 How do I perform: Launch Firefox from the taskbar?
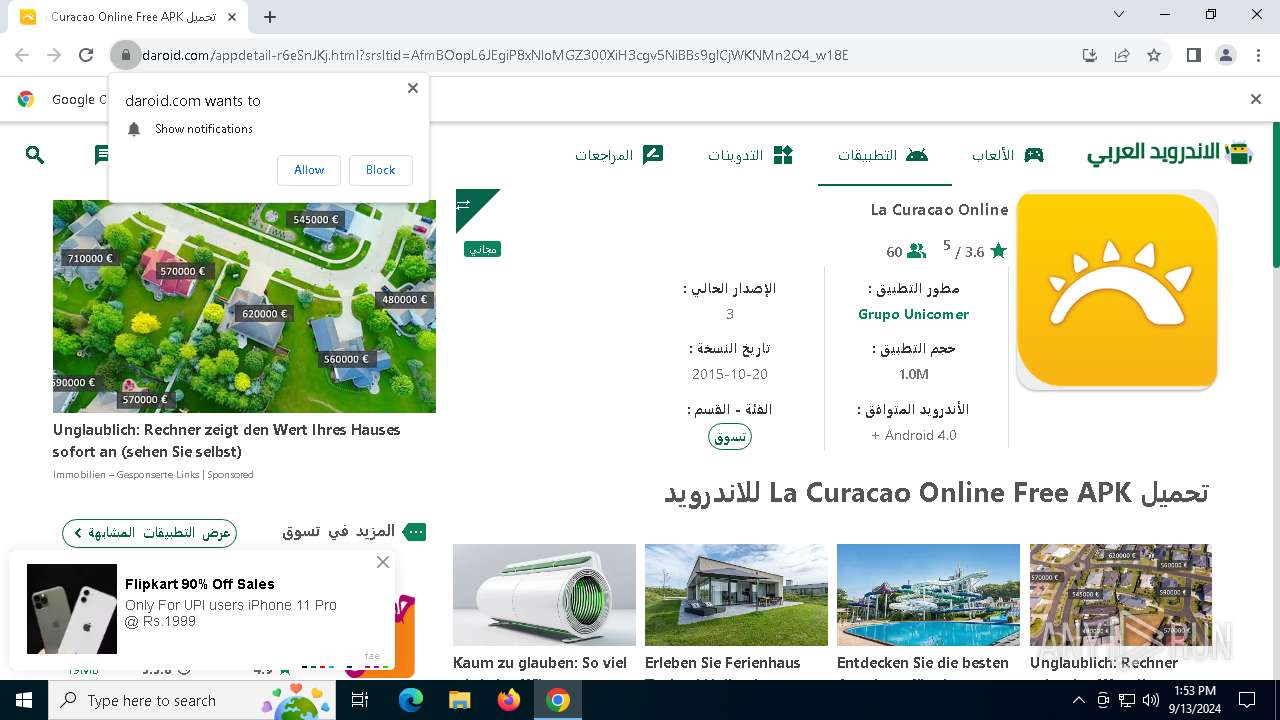pos(509,700)
